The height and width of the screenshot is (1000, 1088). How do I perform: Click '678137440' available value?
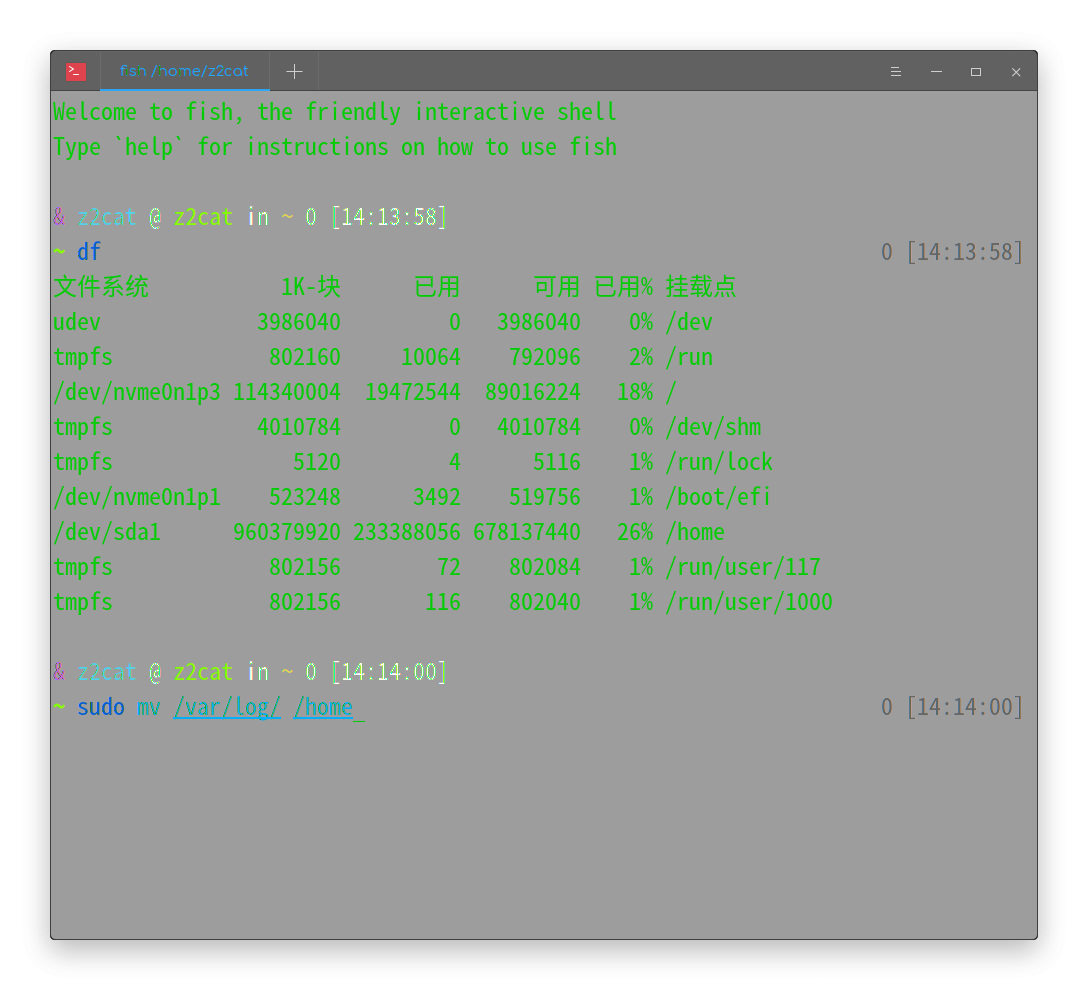[x=527, y=532]
